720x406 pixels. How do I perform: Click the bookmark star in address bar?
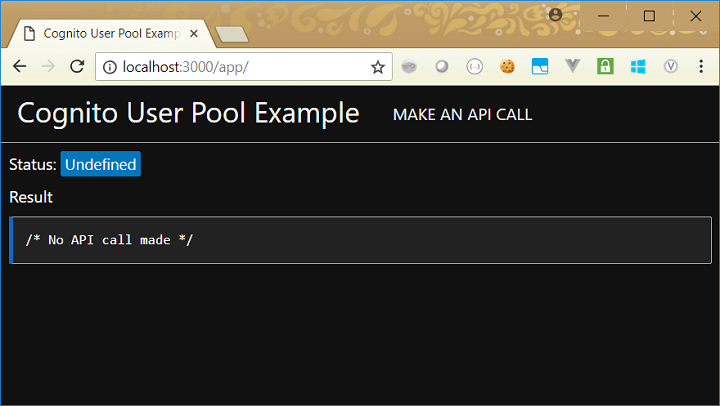[377, 67]
